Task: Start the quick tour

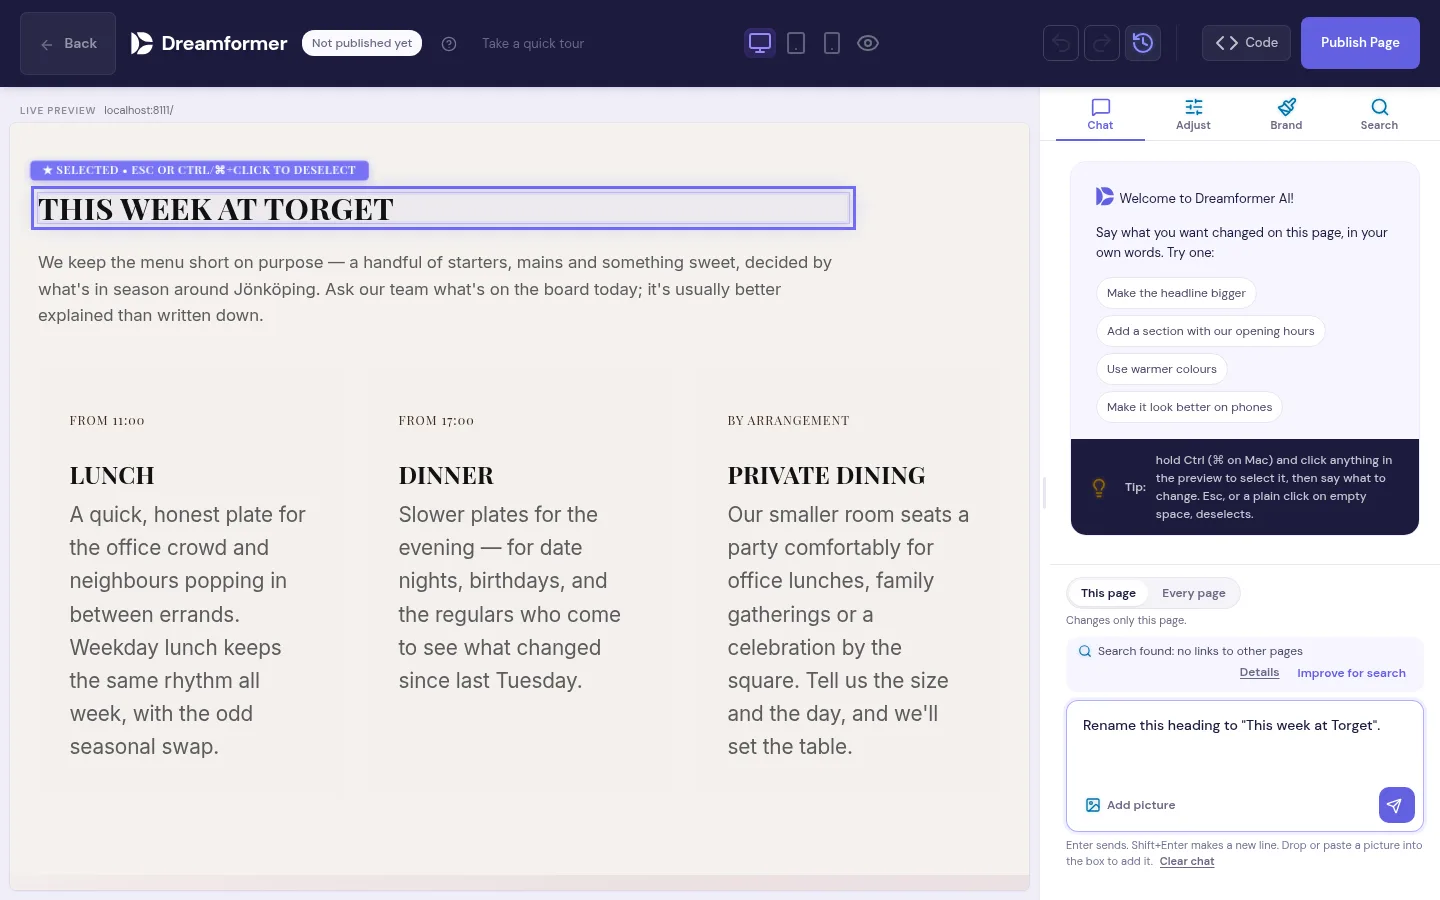Action: coord(533,43)
